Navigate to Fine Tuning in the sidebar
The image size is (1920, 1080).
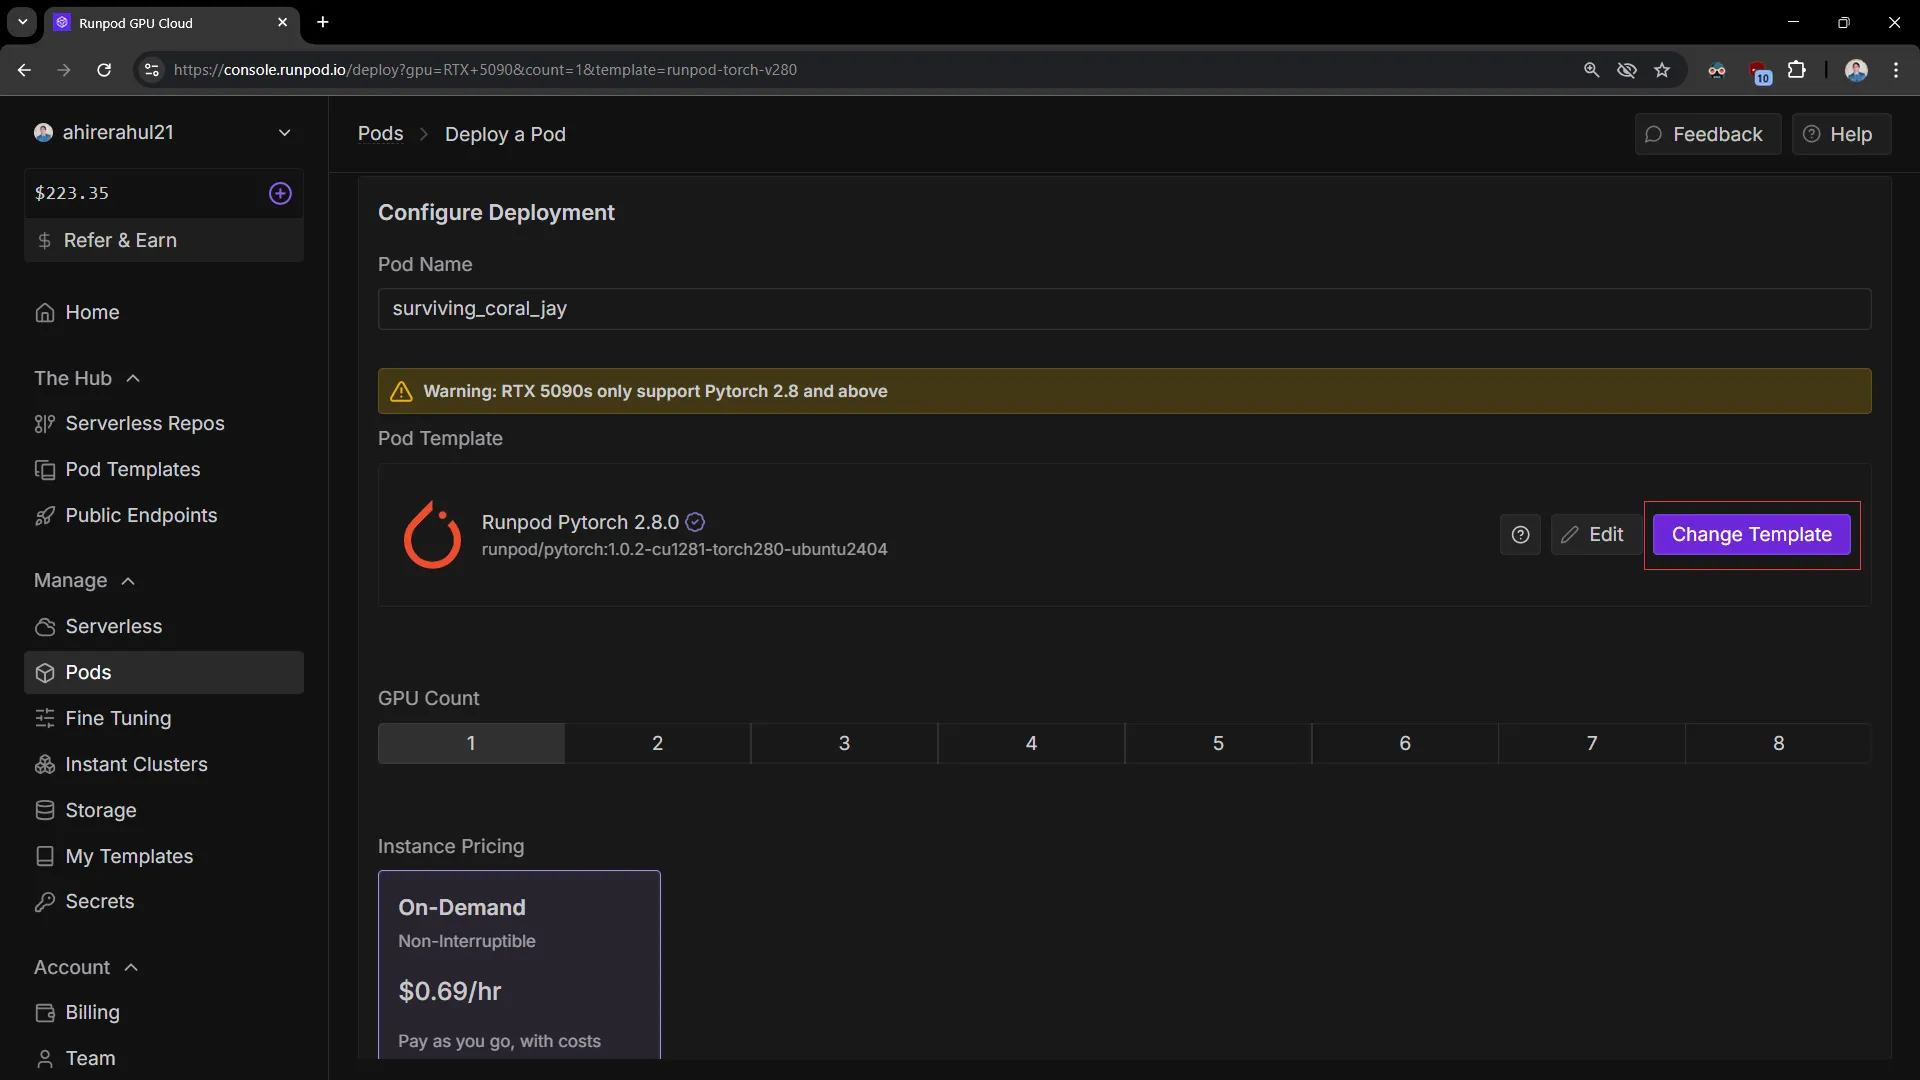pos(118,718)
